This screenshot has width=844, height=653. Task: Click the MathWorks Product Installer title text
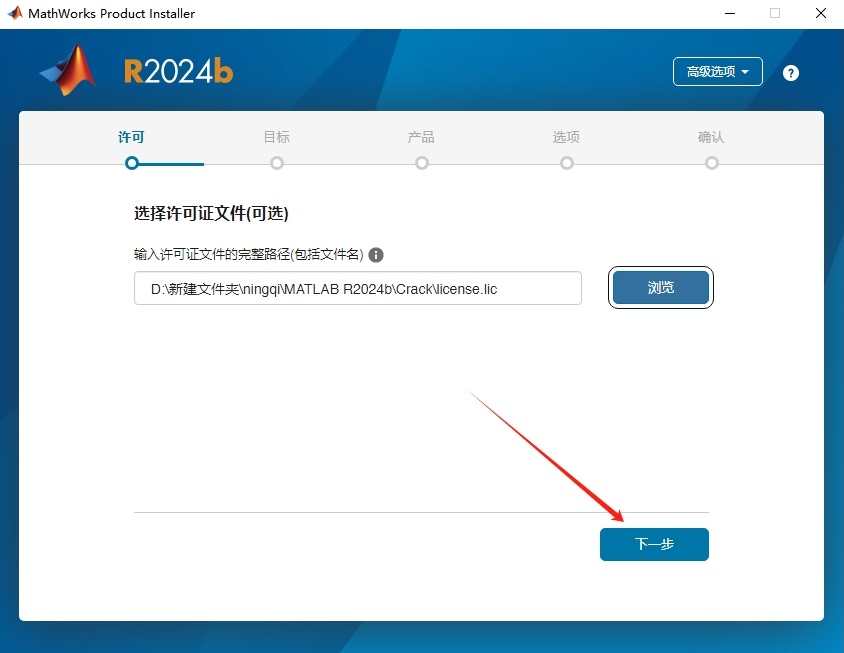coord(111,13)
